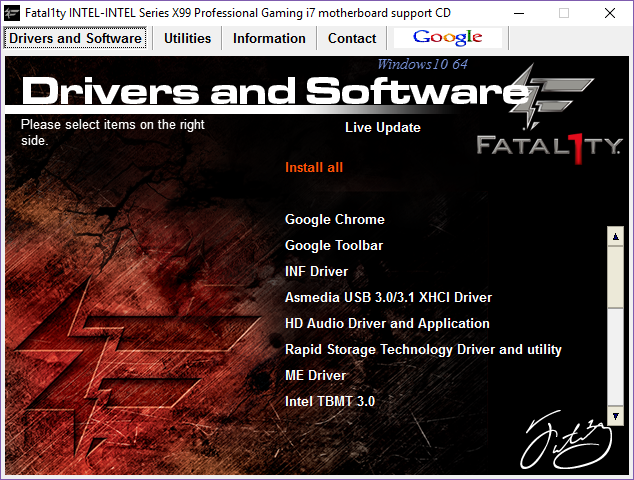Image resolution: width=634 pixels, height=480 pixels.
Task: Click the driver list scrollbar thumb
Action: [615, 277]
